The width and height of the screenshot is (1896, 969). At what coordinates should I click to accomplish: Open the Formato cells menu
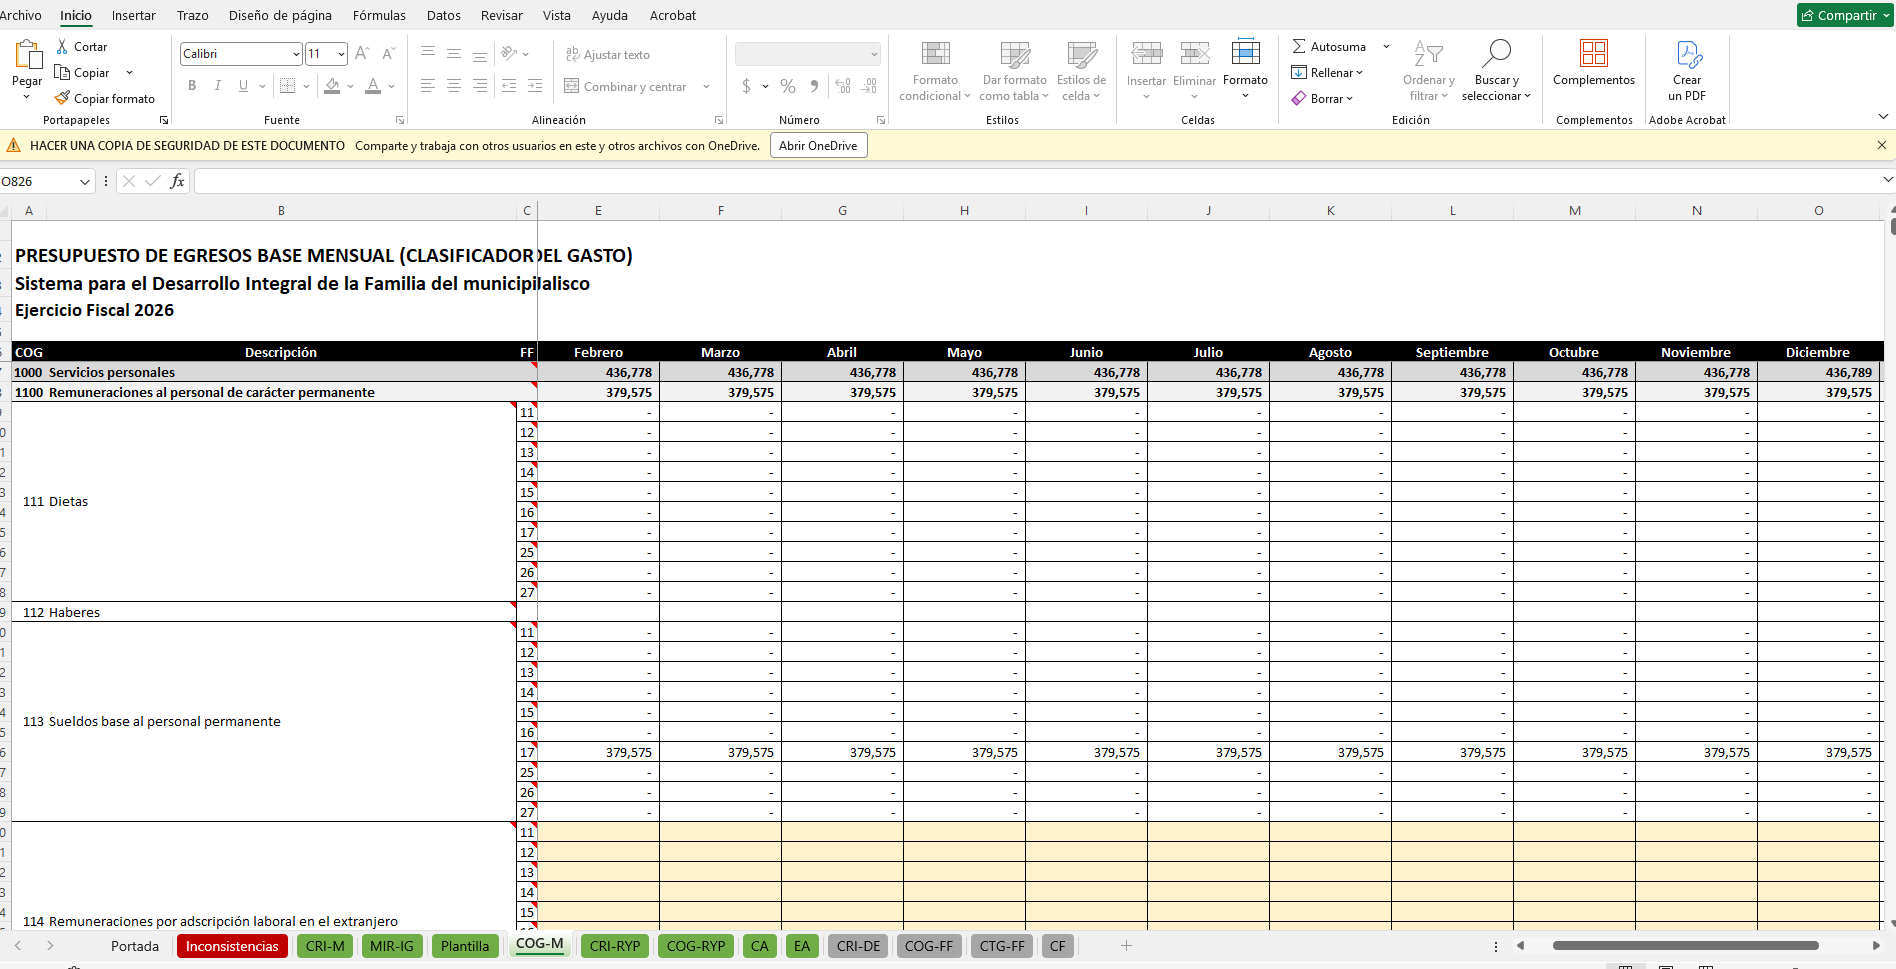[x=1245, y=71]
